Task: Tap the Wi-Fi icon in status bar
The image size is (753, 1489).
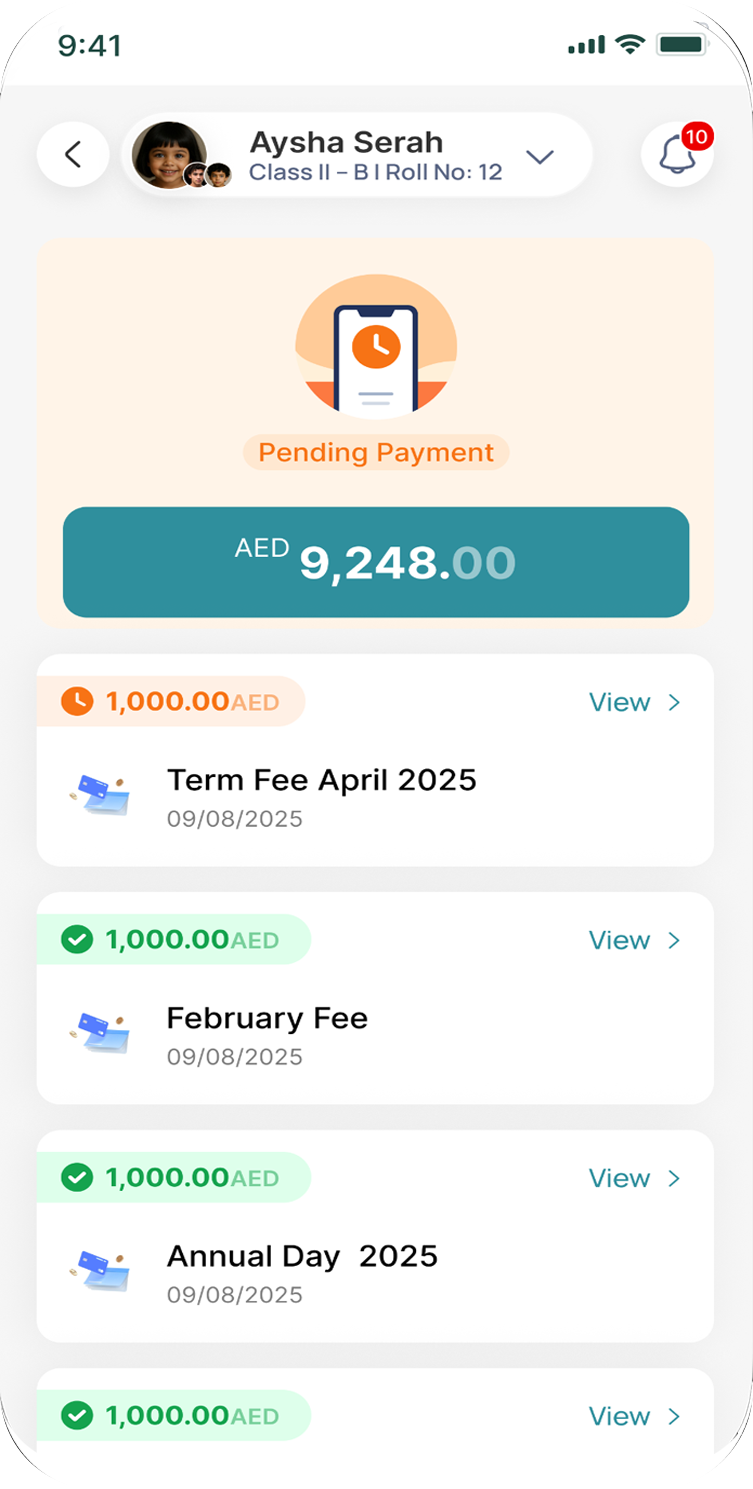Action: coord(630,44)
